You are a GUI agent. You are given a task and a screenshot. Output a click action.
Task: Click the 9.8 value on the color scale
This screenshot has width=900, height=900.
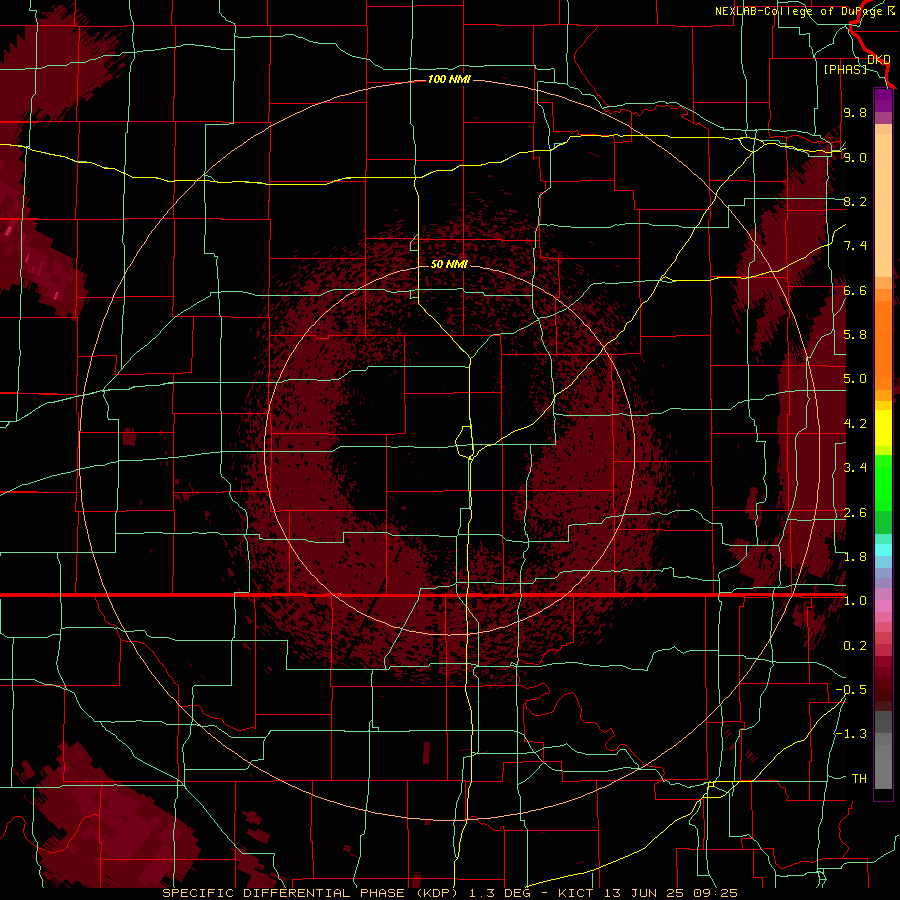pyautogui.click(x=855, y=112)
